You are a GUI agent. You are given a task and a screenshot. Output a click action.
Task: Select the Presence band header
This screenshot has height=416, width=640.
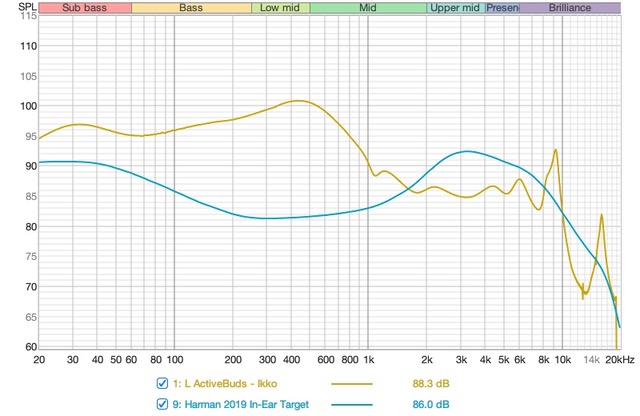pos(502,8)
